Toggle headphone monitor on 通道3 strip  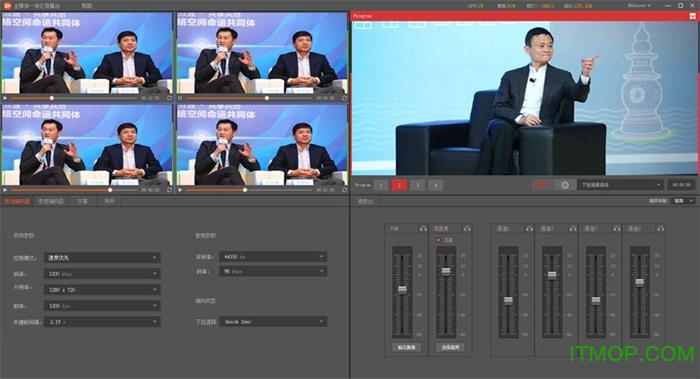tap(617, 229)
